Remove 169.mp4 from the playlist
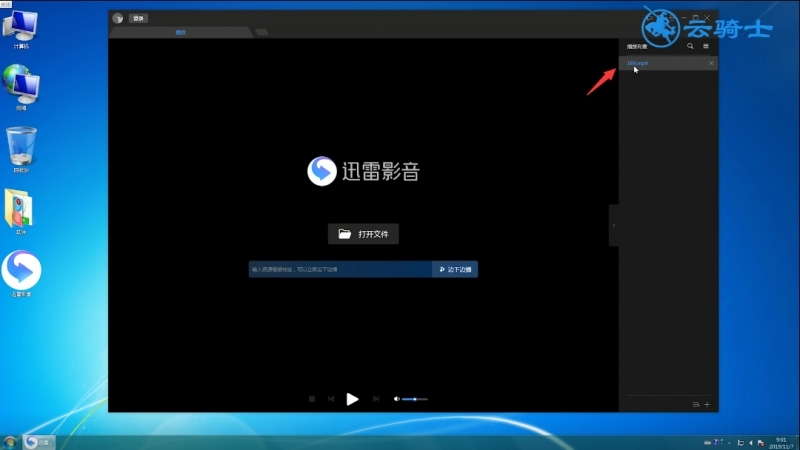The height and width of the screenshot is (450, 800). pyautogui.click(x=711, y=63)
